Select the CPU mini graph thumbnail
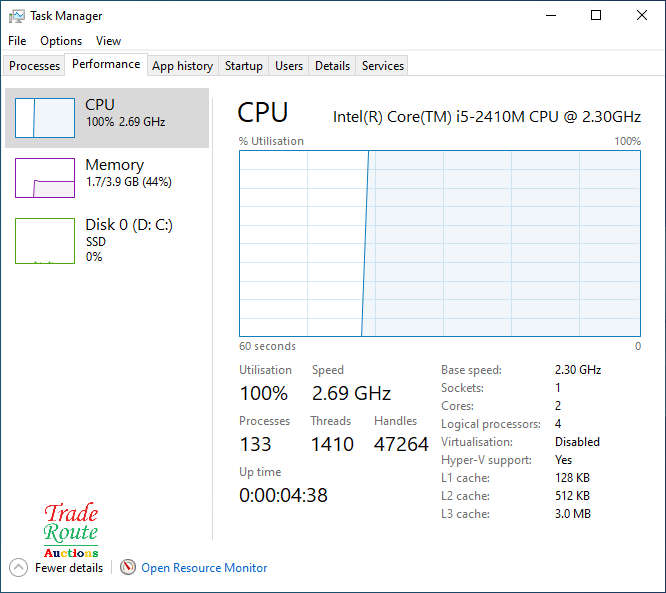This screenshot has height=593, width=666. pos(45,118)
